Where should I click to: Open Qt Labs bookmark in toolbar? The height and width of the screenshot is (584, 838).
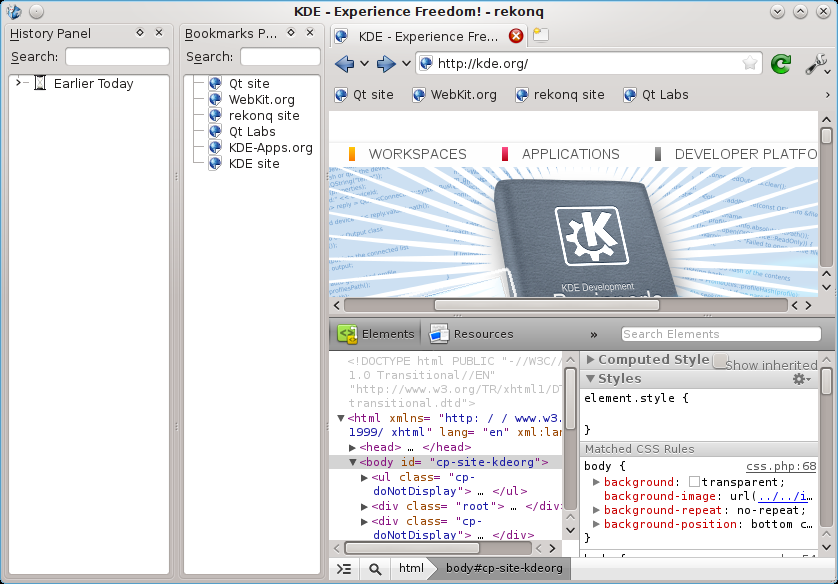656,95
